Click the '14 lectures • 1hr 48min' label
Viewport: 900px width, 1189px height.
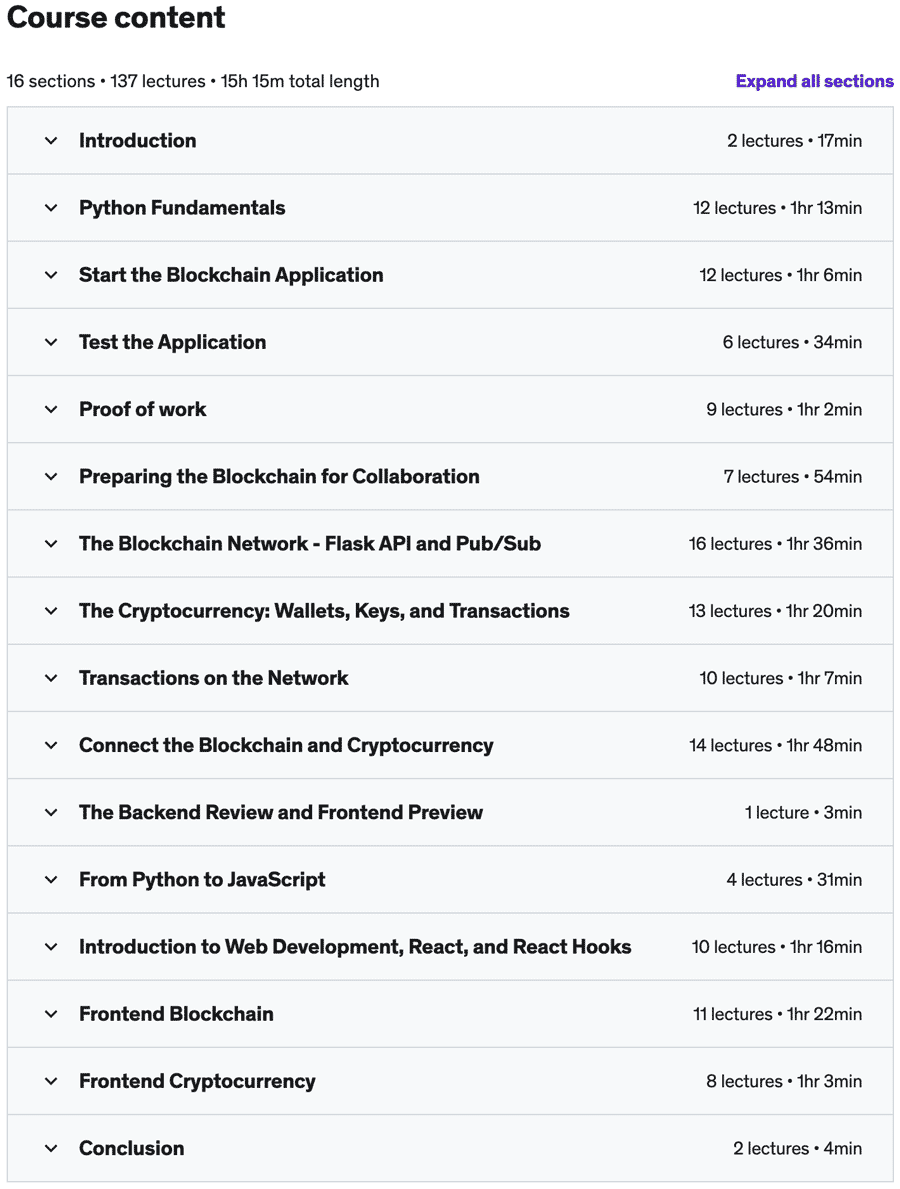[x=775, y=745]
